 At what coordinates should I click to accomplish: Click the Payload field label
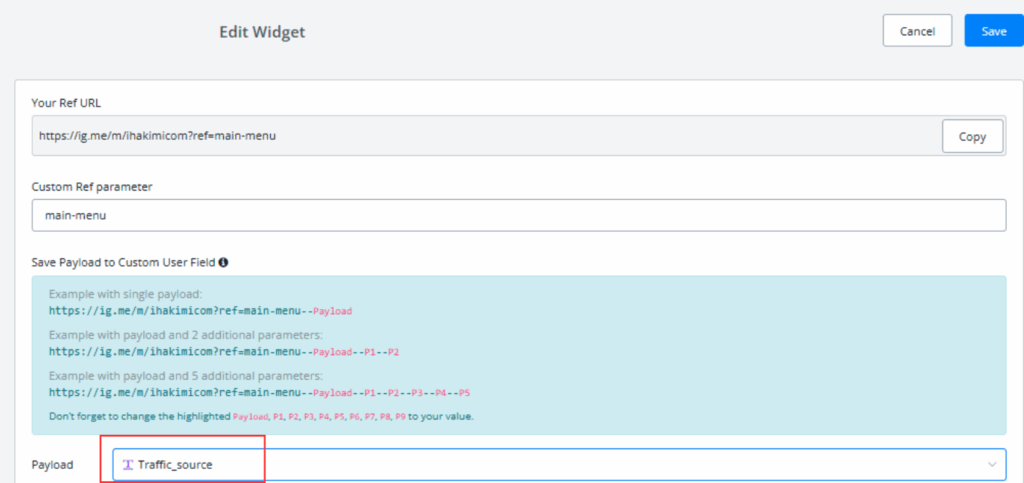click(53, 465)
